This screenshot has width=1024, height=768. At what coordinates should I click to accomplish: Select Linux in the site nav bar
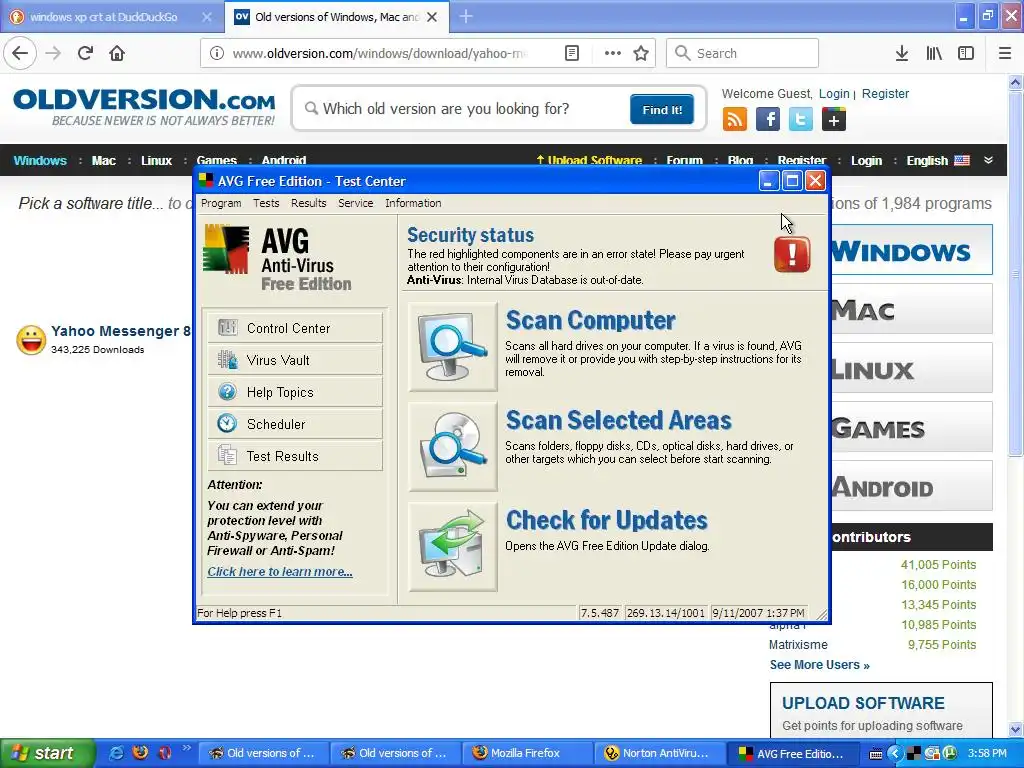click(x=156, y=161)
